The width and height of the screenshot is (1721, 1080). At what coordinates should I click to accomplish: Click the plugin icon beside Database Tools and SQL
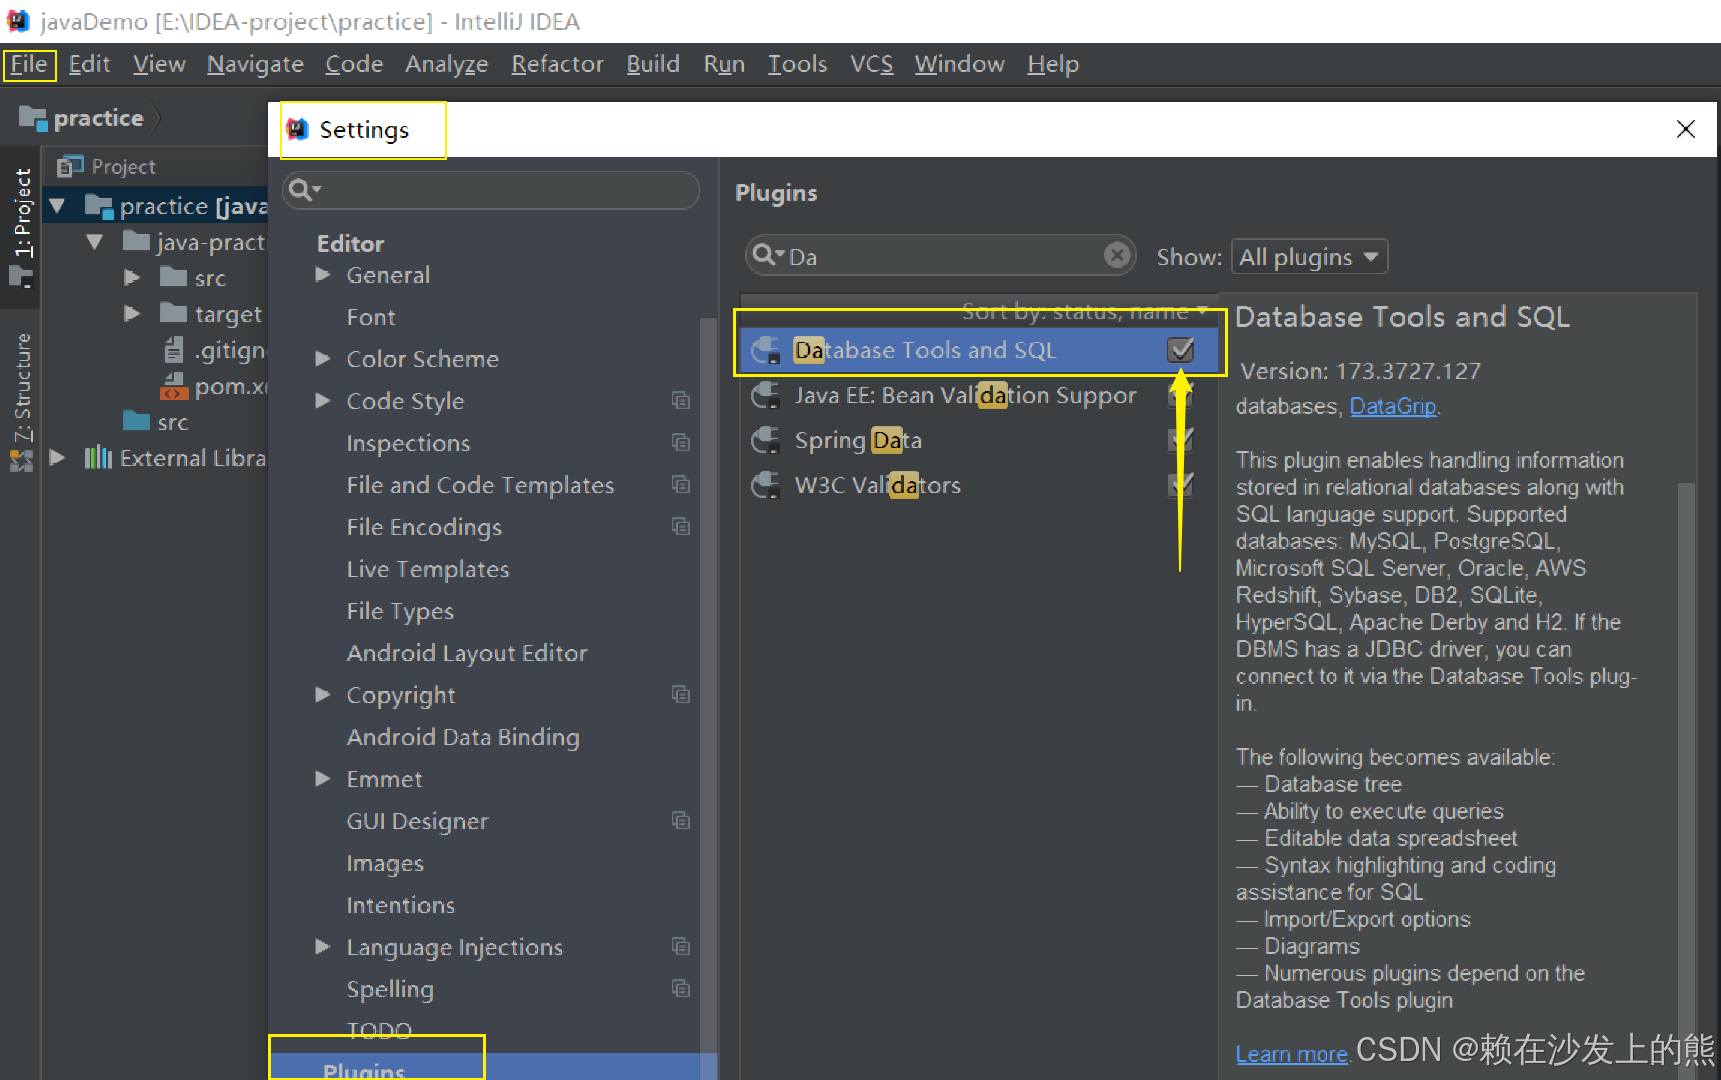click(767, 350)
